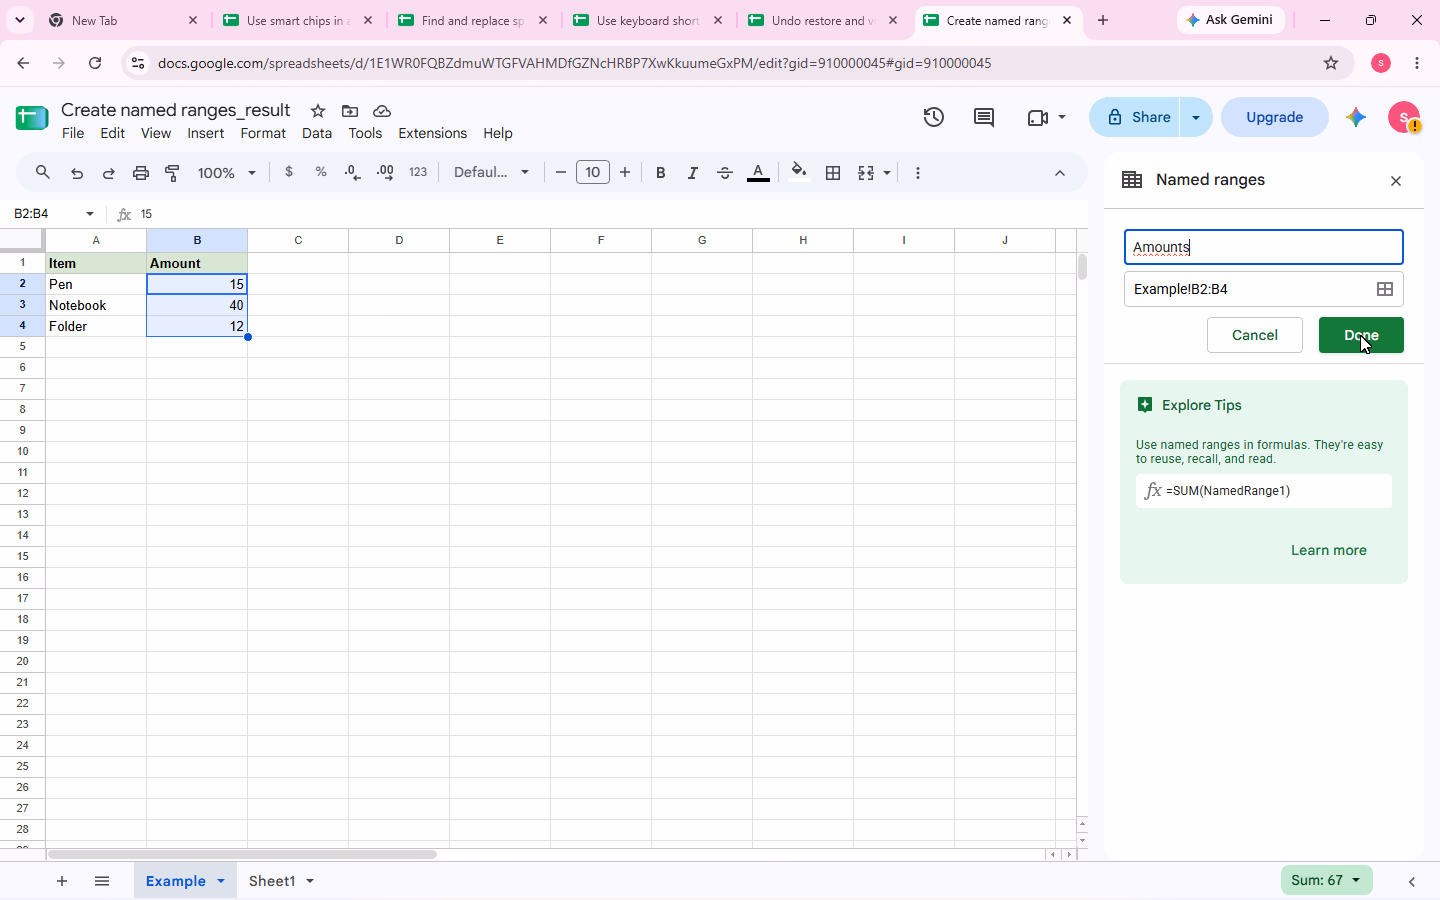Open the Extensions menu
The image size is (1440, 900).
pos(432,133)
